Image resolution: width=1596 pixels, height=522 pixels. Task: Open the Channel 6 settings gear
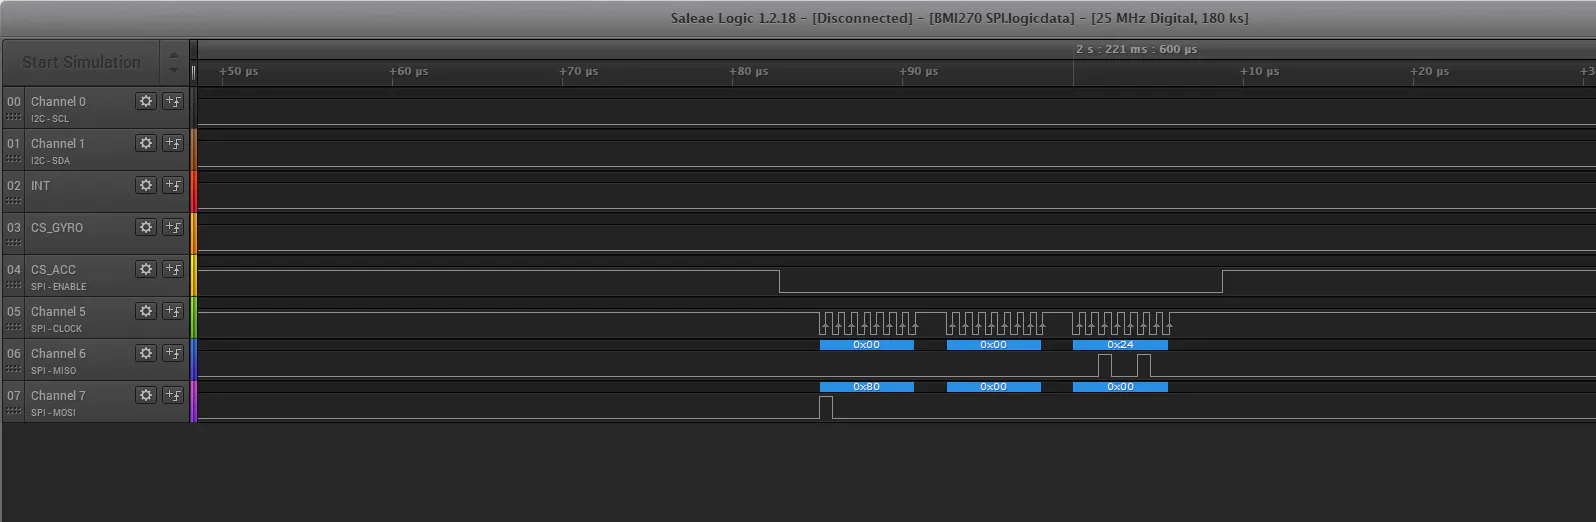click(x=146, y=353)
